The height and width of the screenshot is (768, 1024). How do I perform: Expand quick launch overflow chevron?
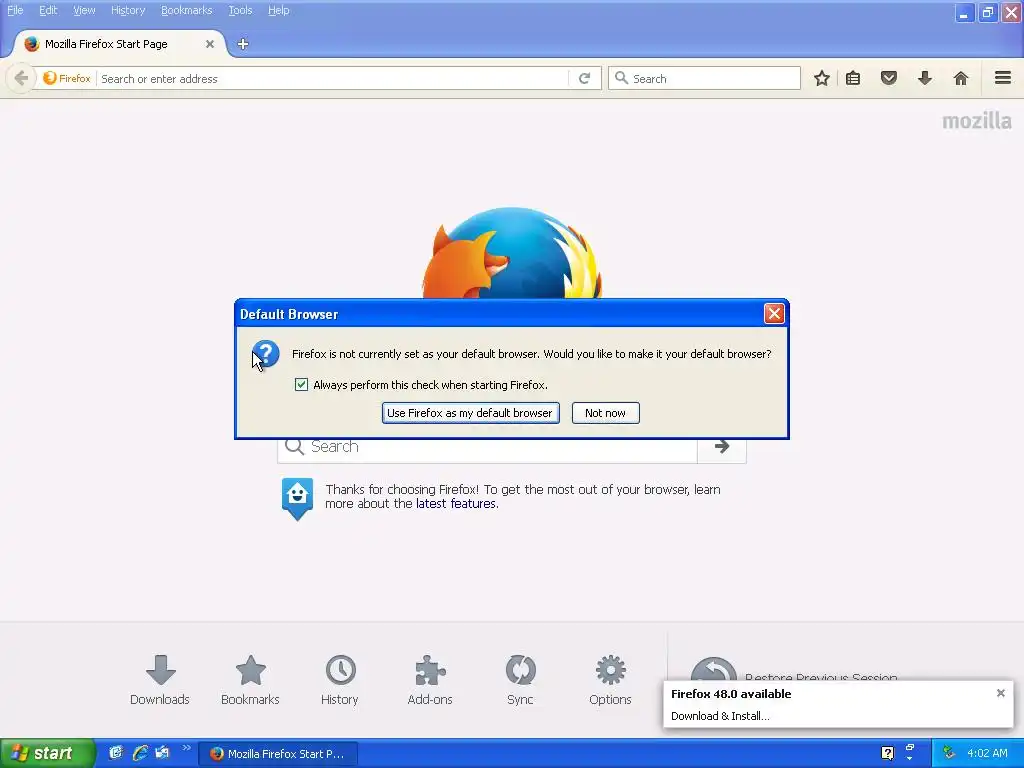pos(186,748)
